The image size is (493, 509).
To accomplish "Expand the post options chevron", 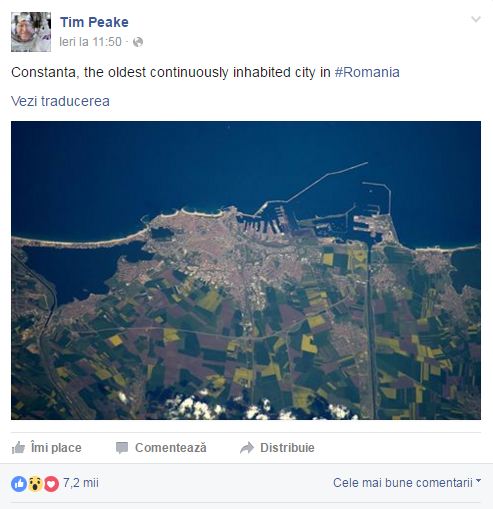I will tap(476, 19).
